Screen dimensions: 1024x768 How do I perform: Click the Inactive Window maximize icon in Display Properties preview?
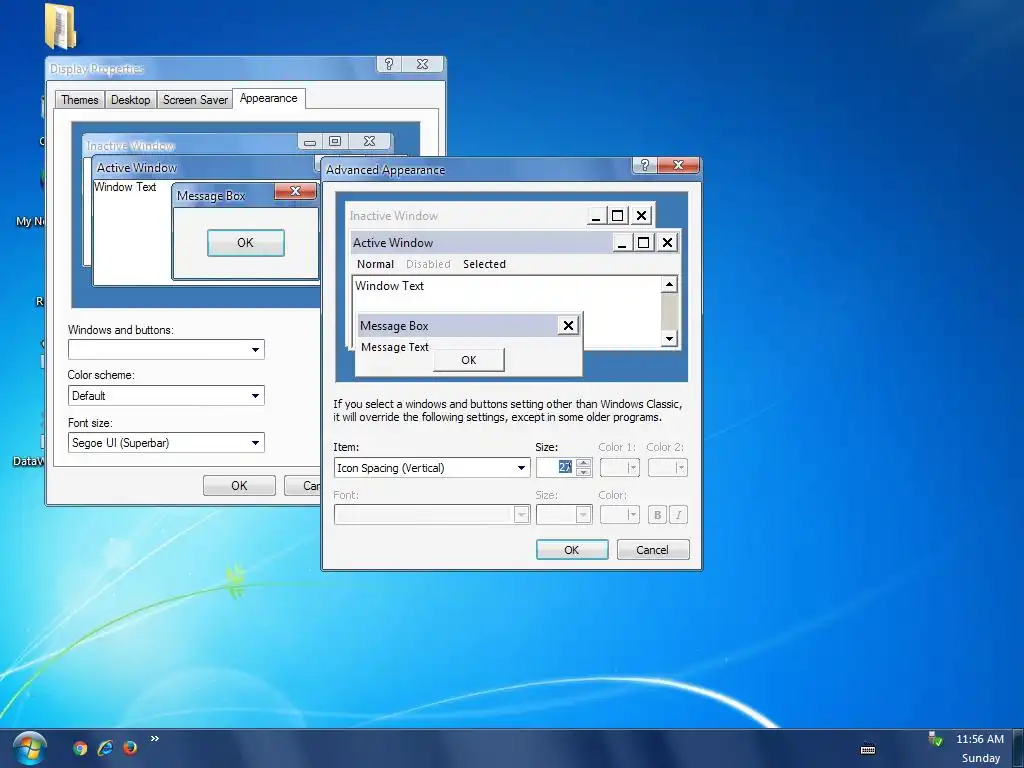[335, 141]
